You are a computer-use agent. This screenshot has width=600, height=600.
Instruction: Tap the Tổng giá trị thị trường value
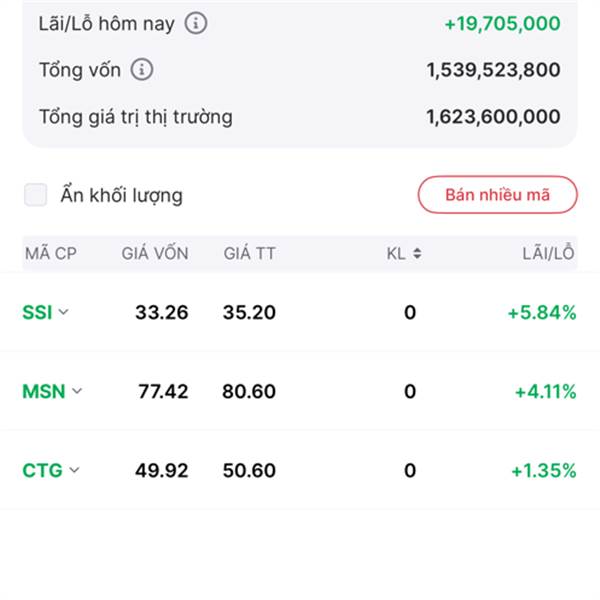(x=493, y=117)
